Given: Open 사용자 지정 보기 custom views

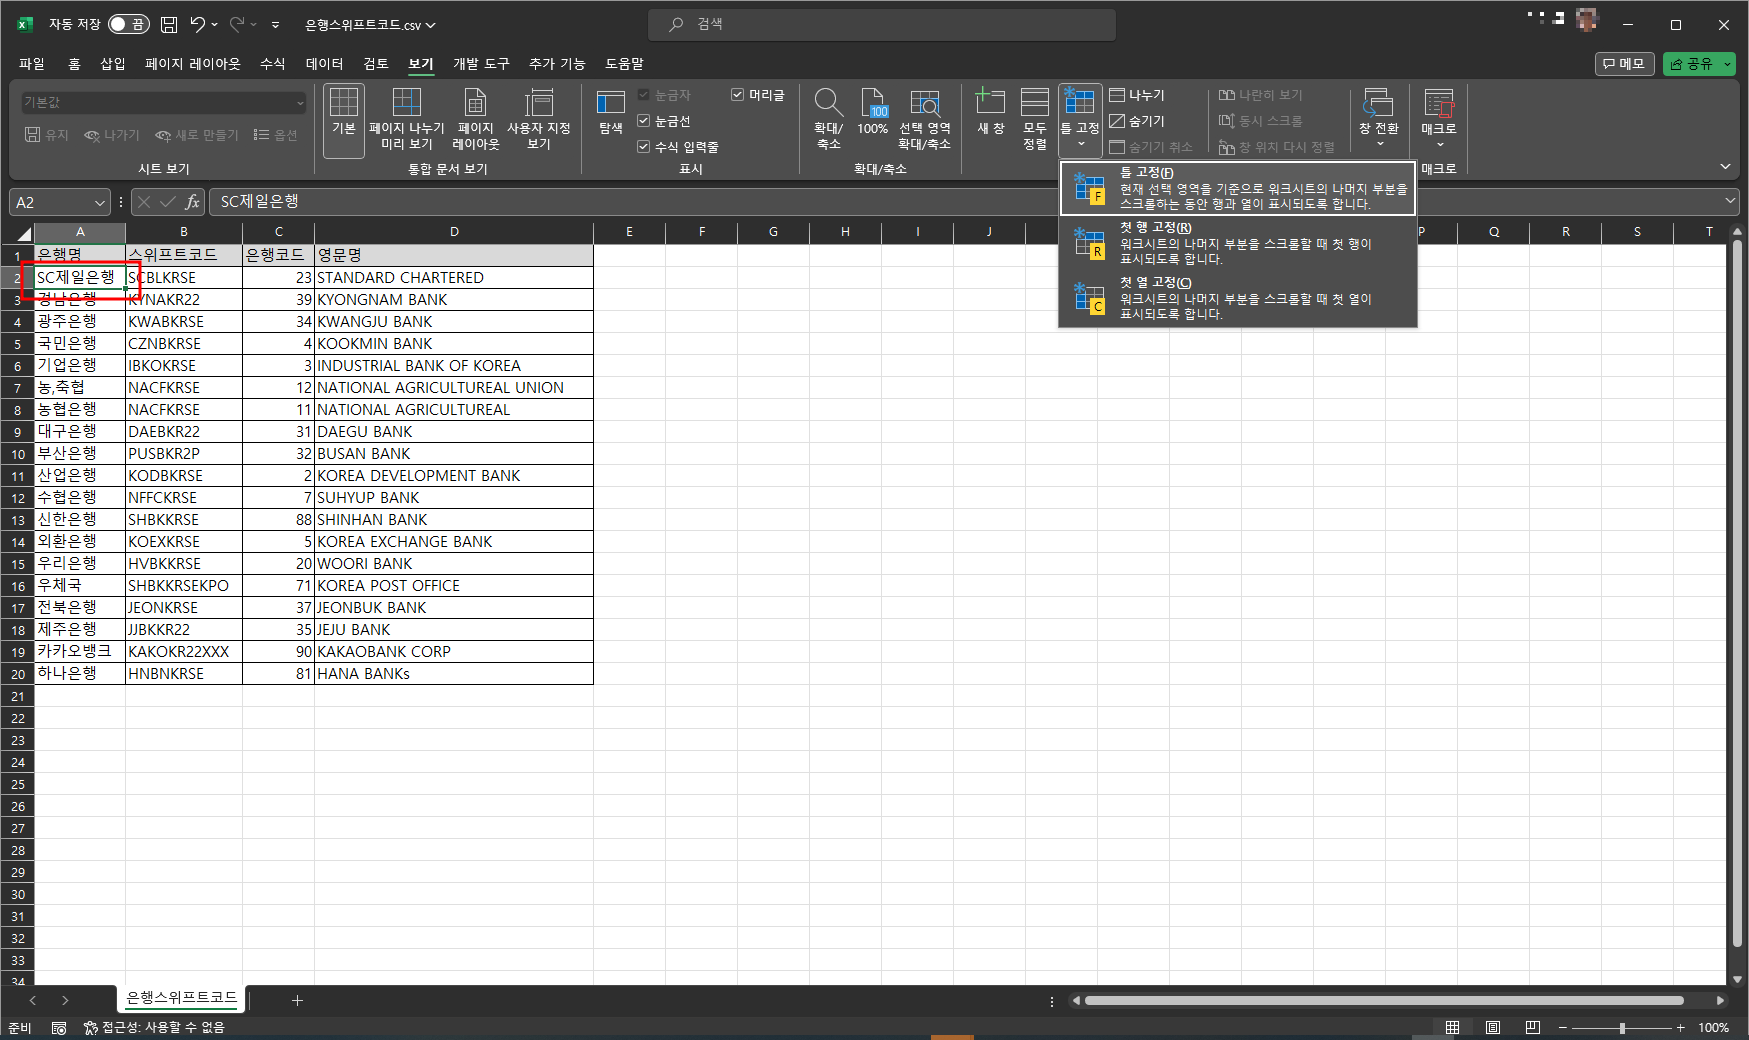Looking at the screenshot, I should click(x=538, y=120).
